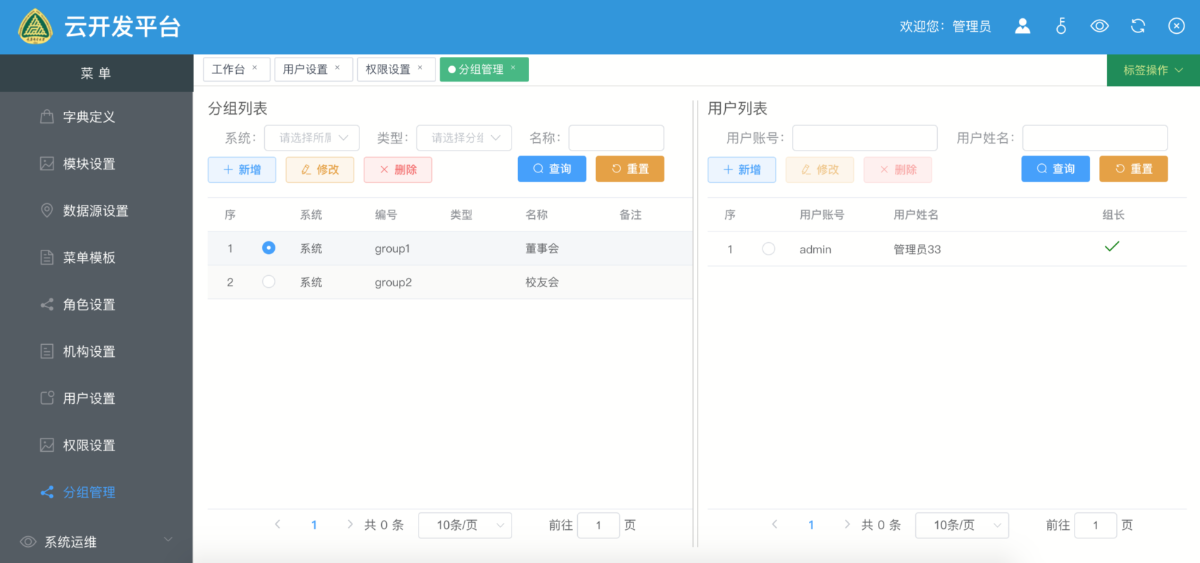Image resolution: width=1200 pixels, height=563 pixels.
Task: Click the 用户账号 input field
Action: coord(864,138)
